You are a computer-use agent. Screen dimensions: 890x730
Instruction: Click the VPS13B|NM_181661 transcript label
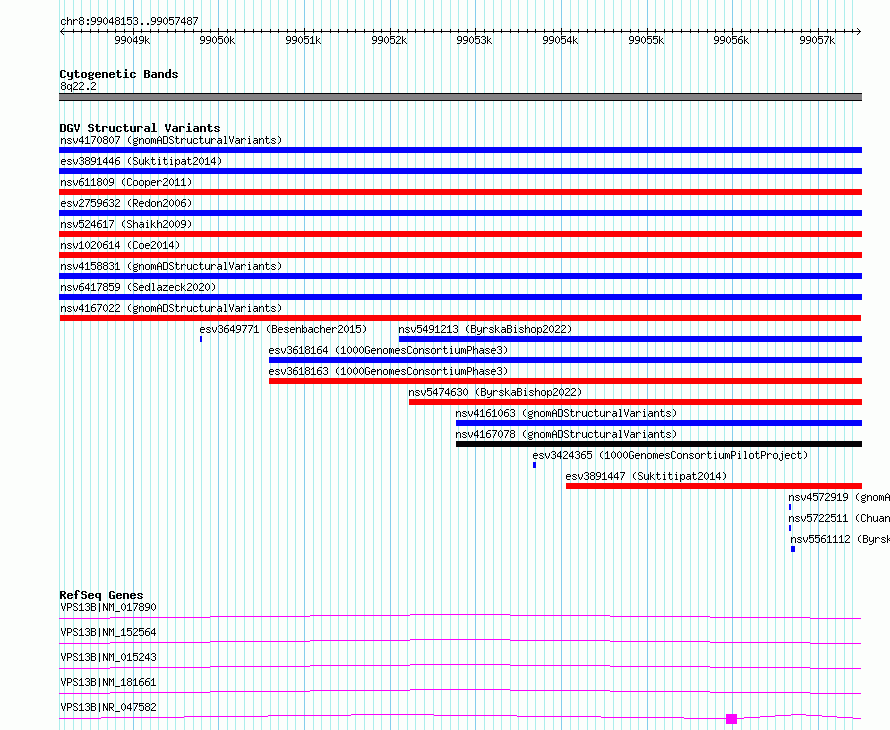coord(108,682)
